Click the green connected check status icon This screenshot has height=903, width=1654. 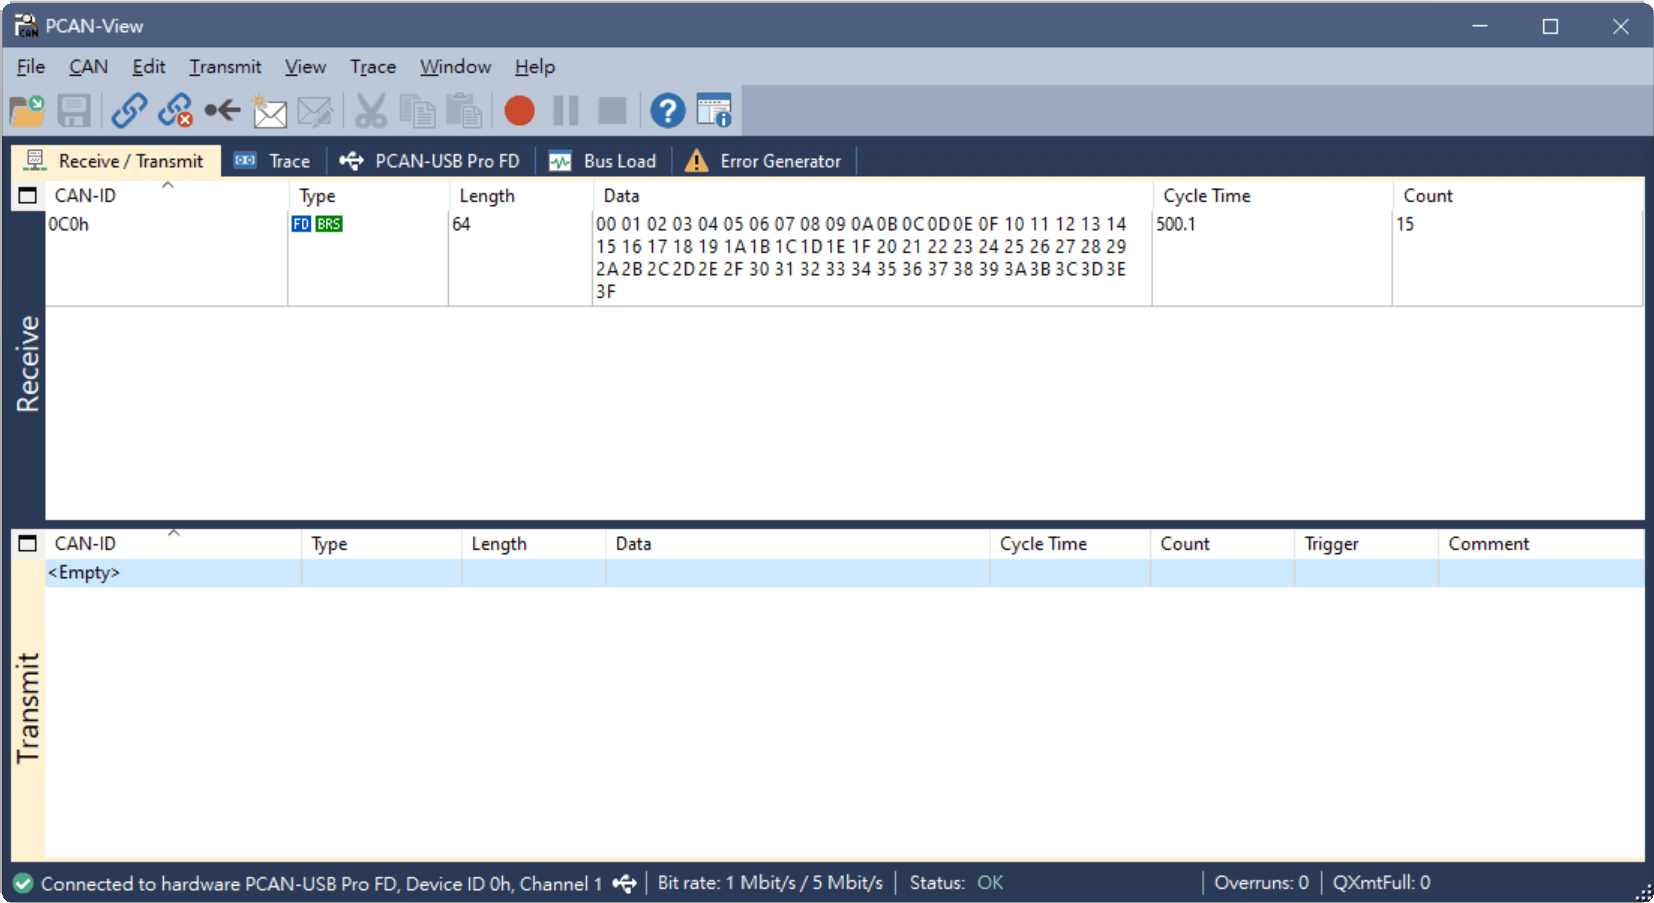click(x=23, y=884)
